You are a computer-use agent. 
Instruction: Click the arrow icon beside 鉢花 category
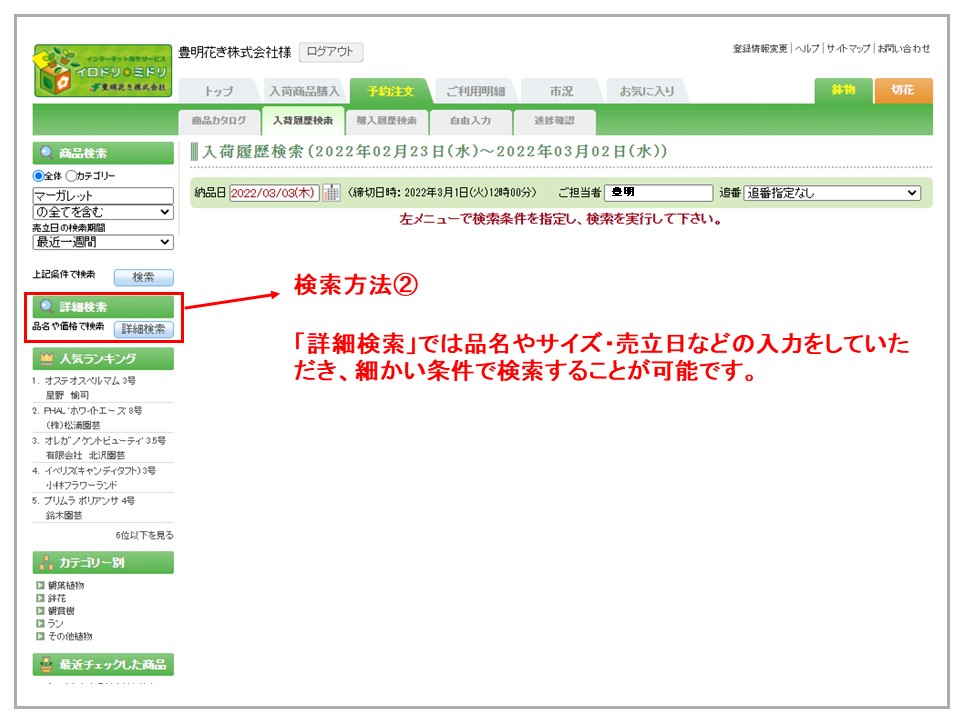(x=40, y=598)
